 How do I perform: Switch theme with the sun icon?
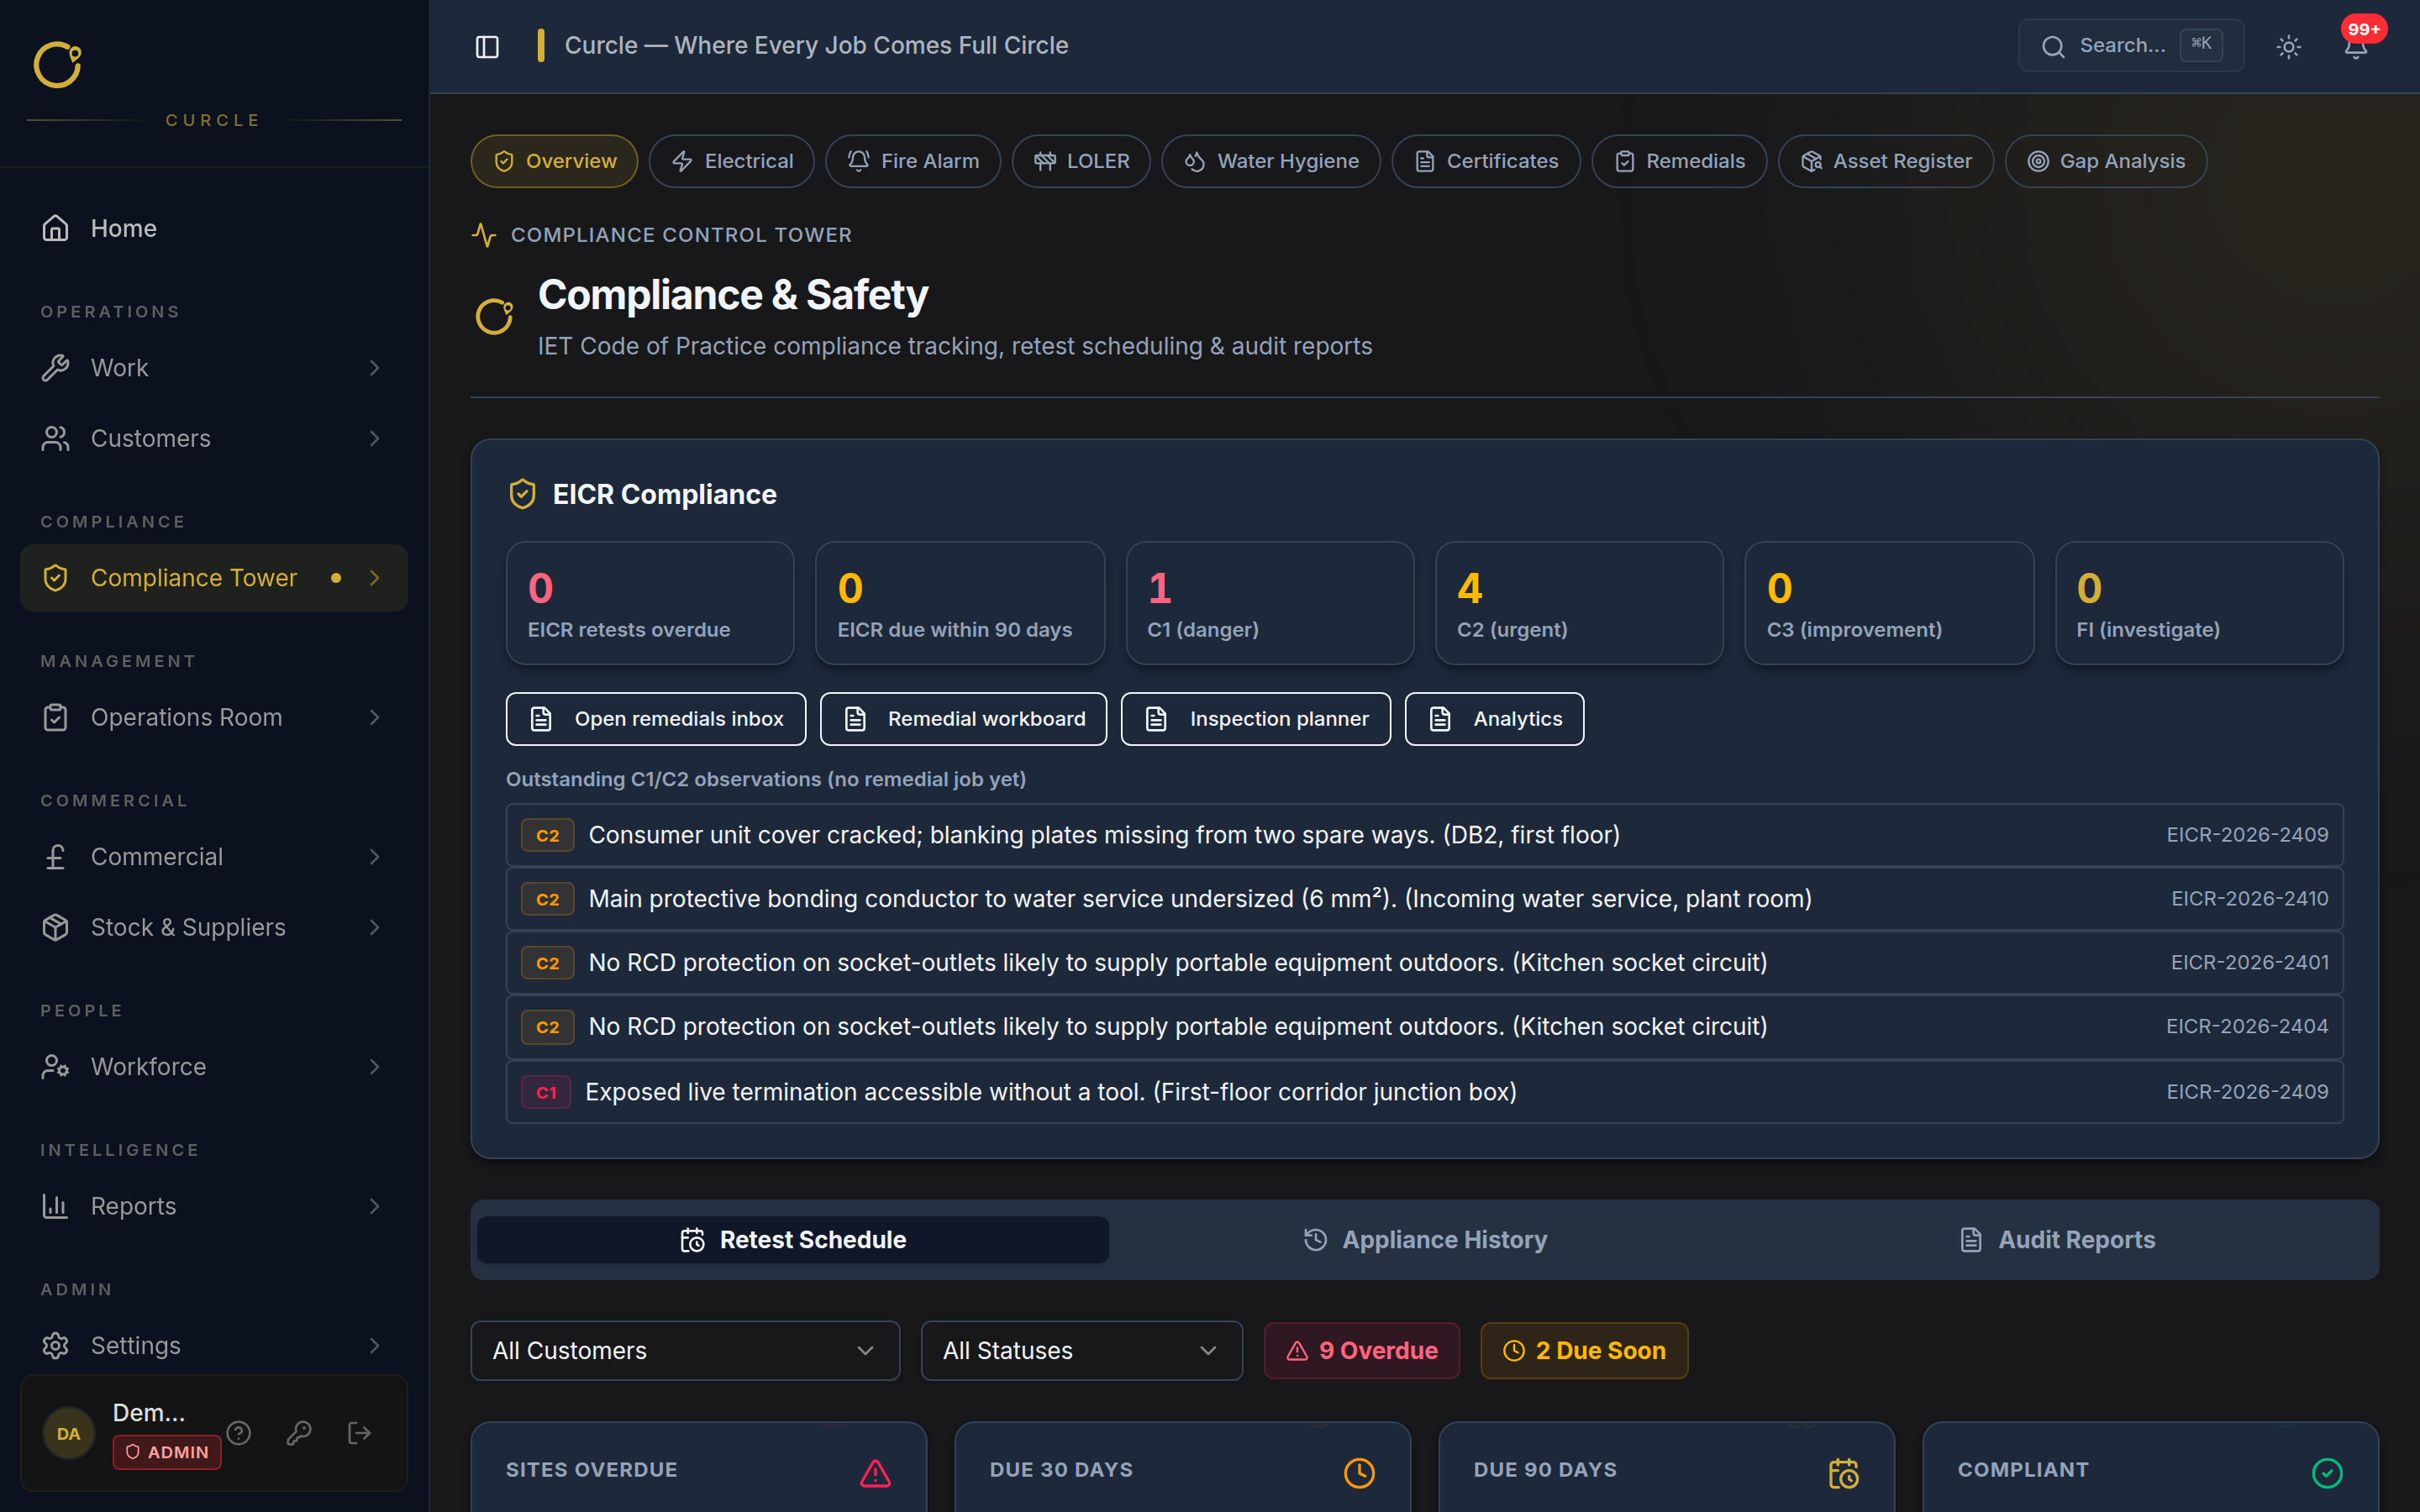2288,46
